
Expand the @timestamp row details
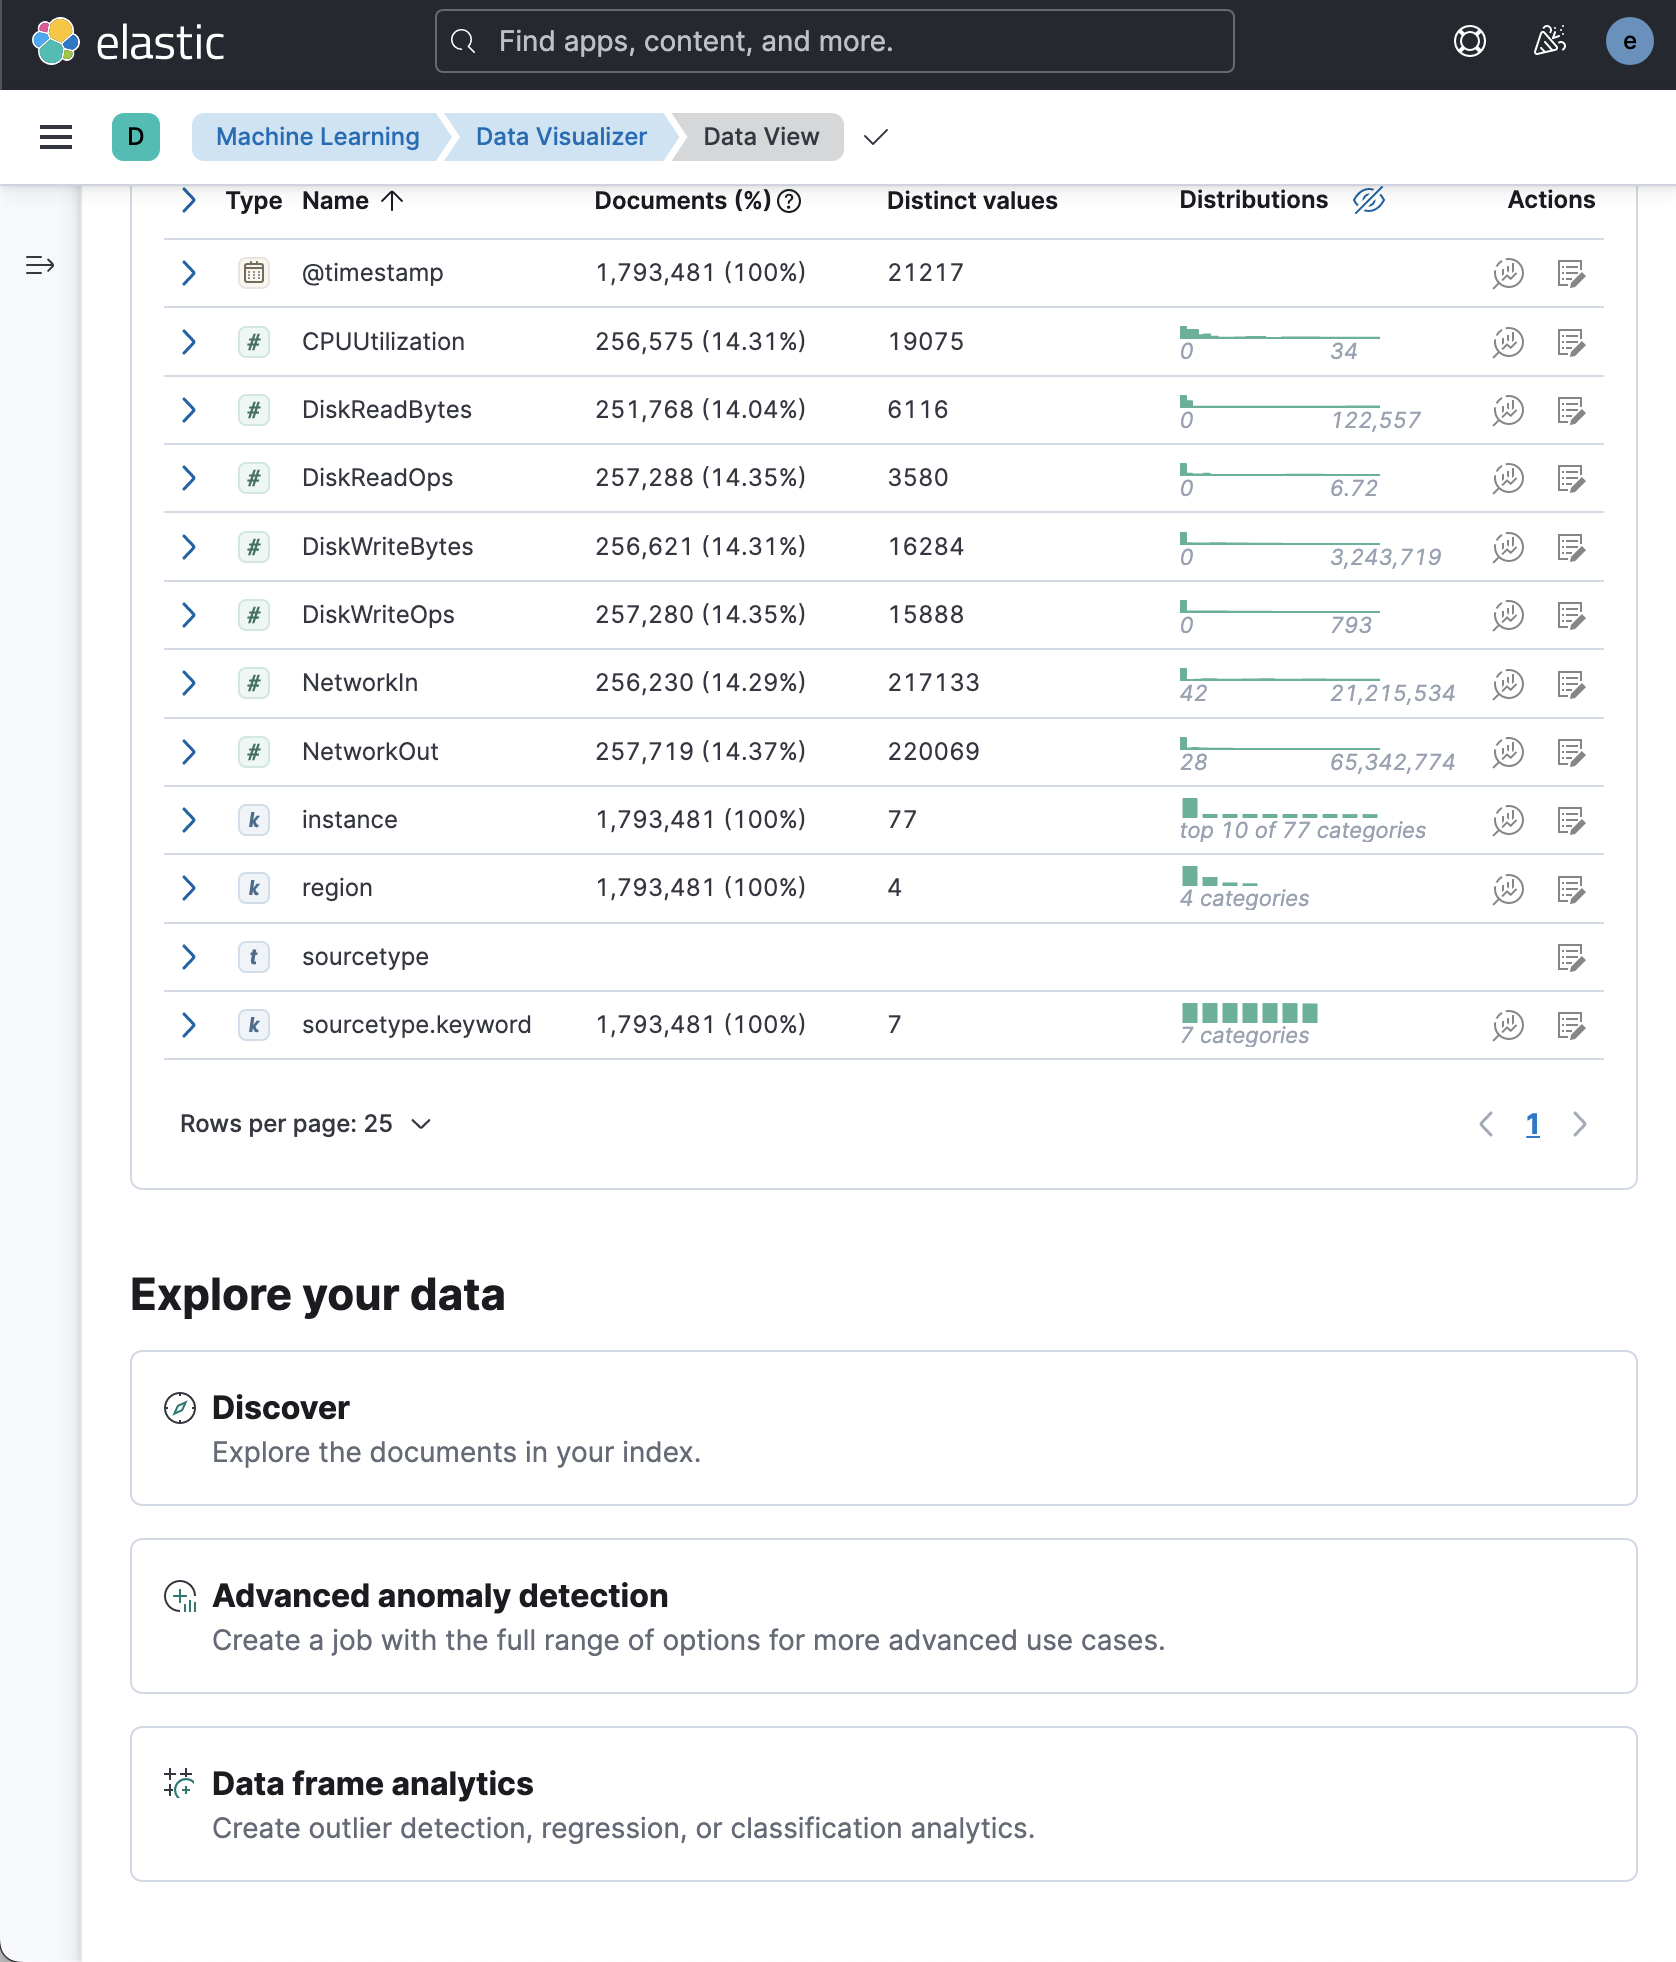pos(188,273)
